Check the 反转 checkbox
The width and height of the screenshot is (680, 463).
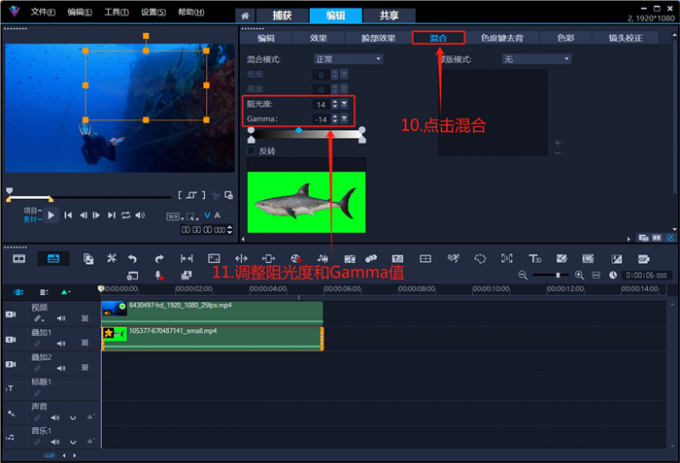tap(251, 150)
